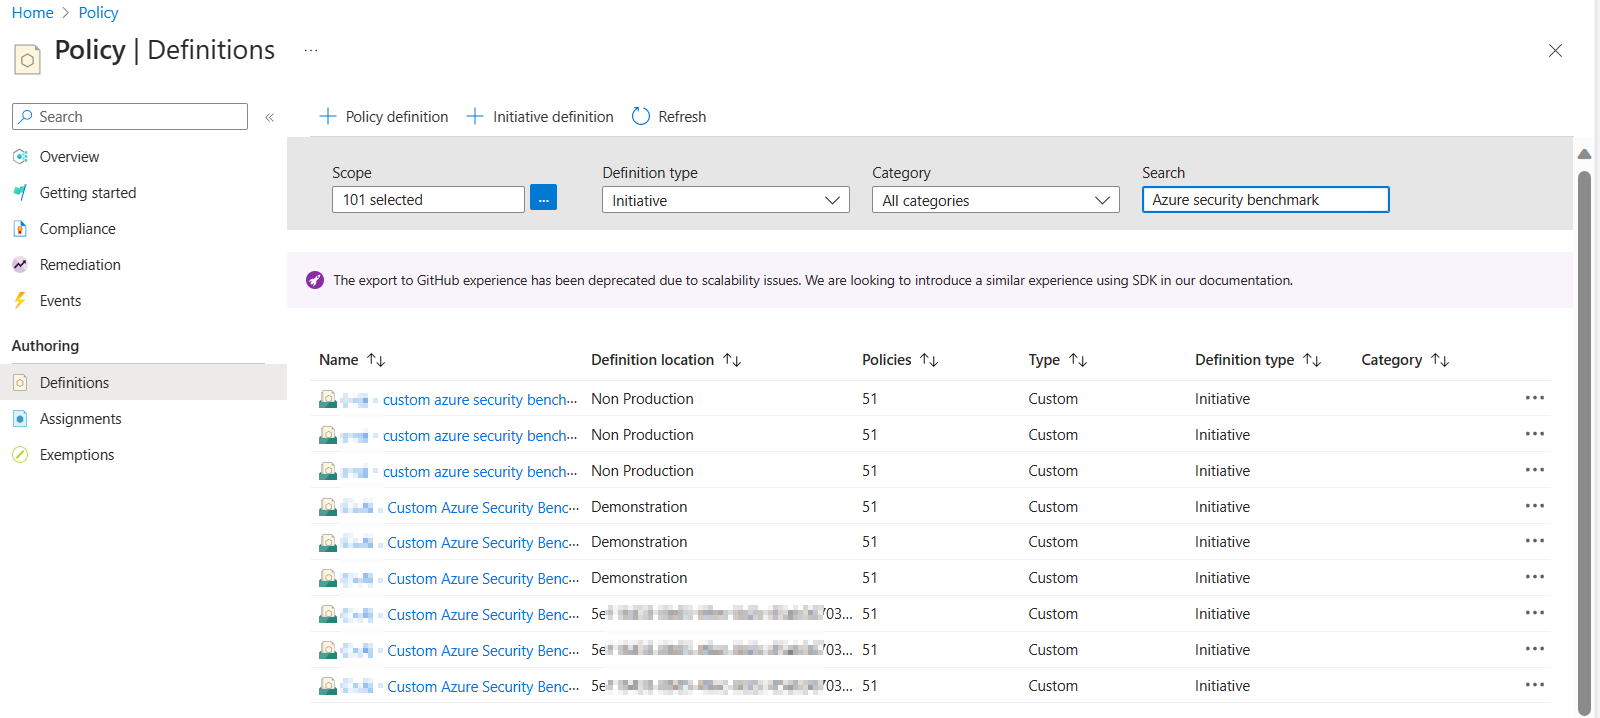Click the Initiative definition button

pos(540,117)
